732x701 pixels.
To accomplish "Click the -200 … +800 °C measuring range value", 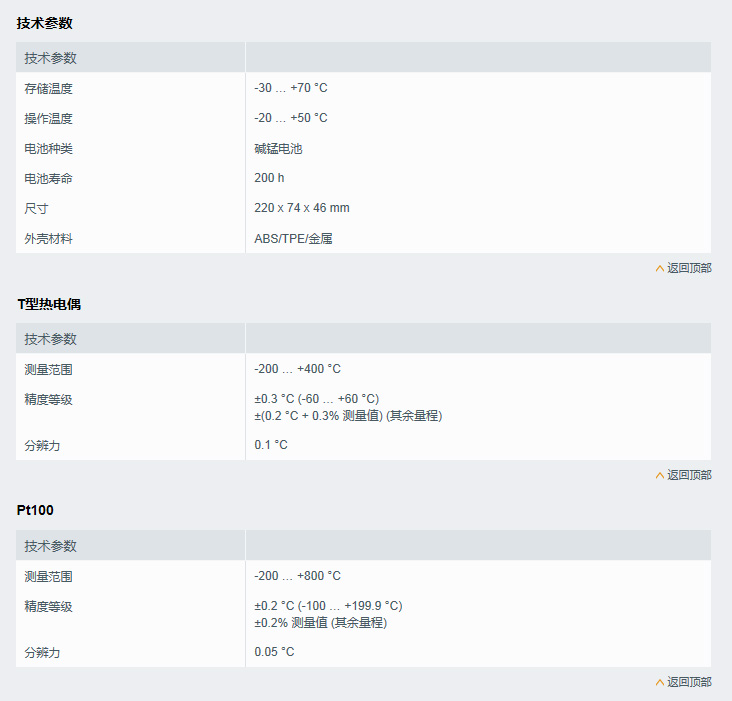I will (x=297, y=576).
